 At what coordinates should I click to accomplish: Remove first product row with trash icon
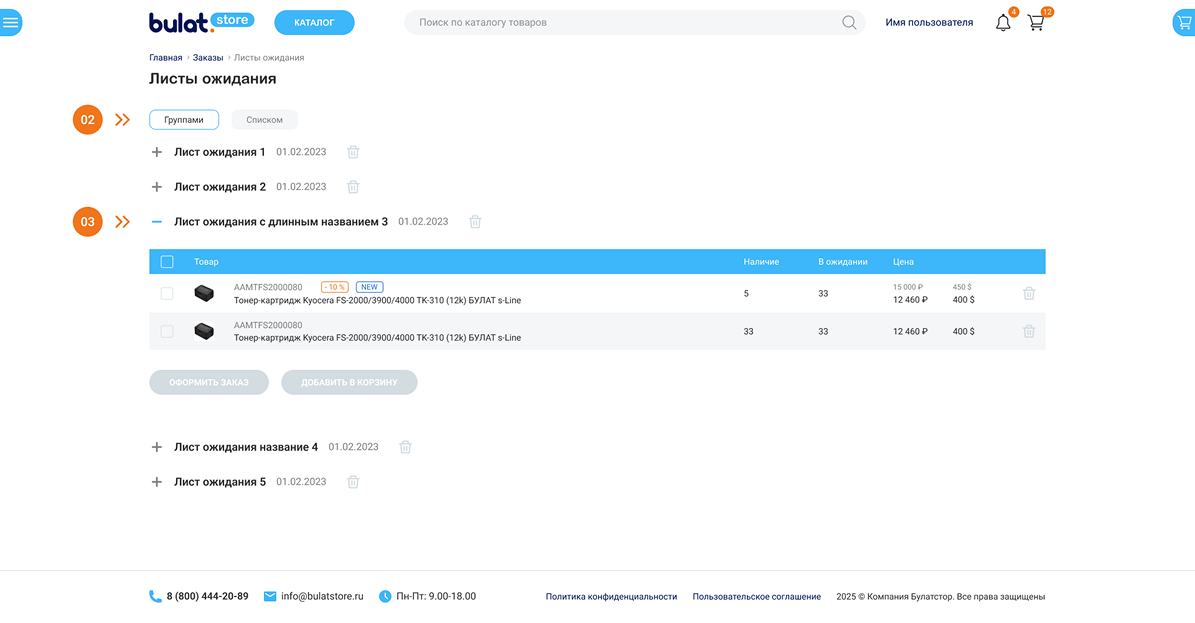pos(1029,294)
